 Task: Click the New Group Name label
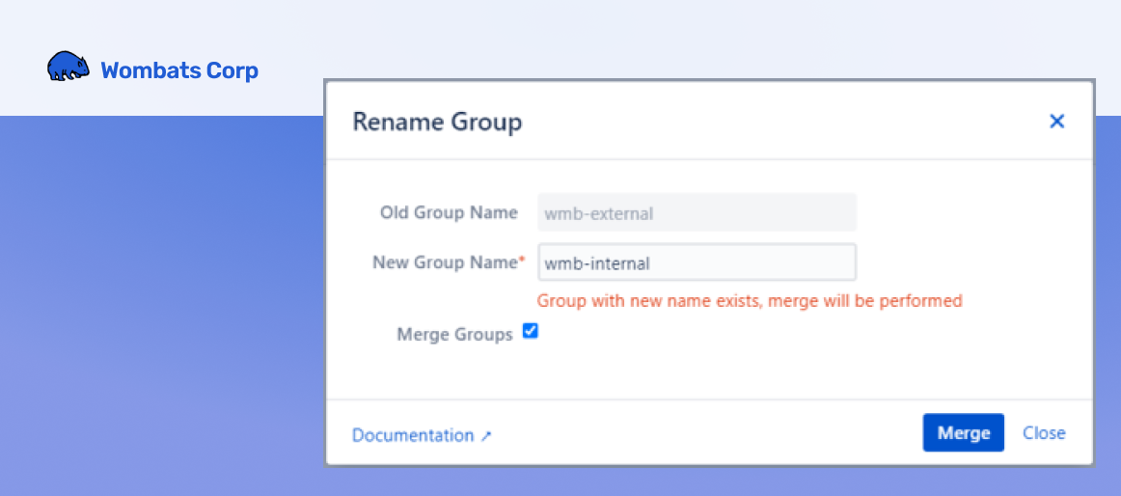(443, 262)
